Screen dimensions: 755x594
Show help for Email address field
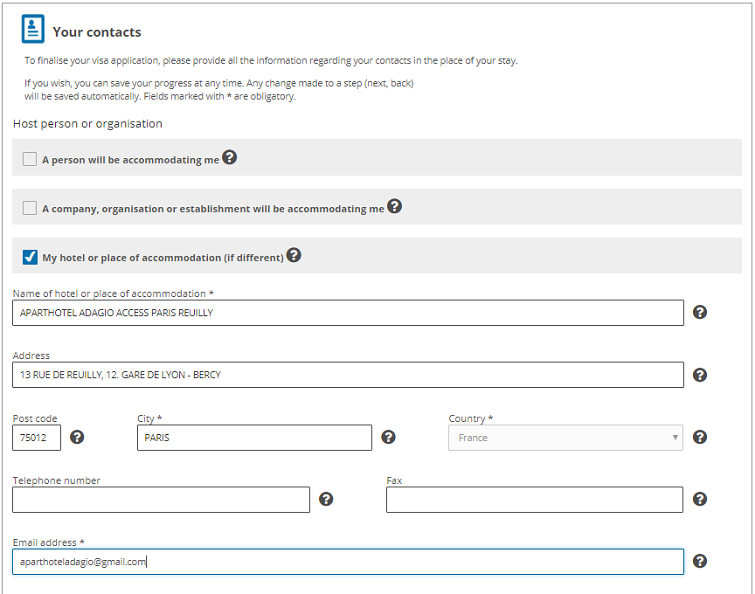(700, 561)
